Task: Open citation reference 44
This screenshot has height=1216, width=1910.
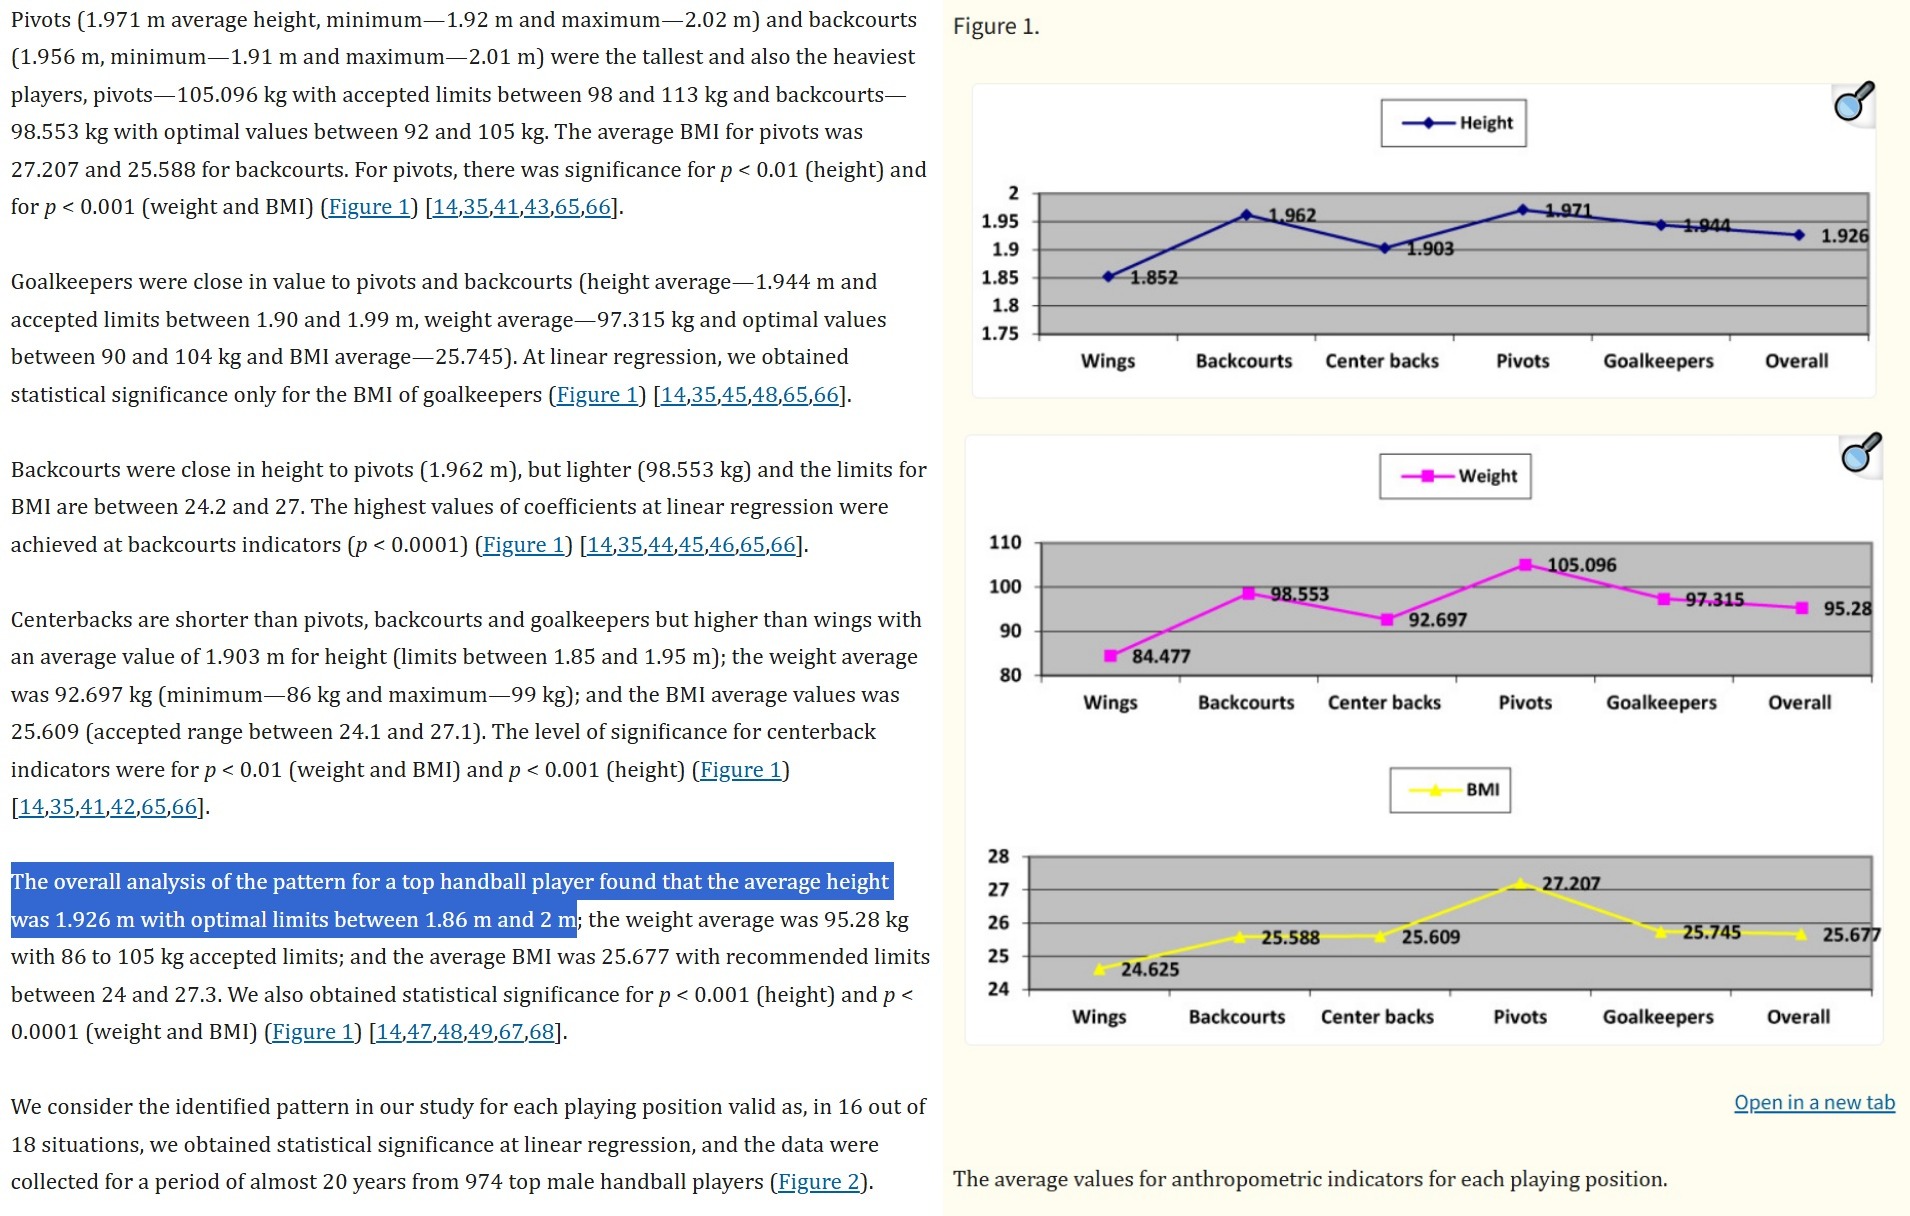Action: coord(661,545)
